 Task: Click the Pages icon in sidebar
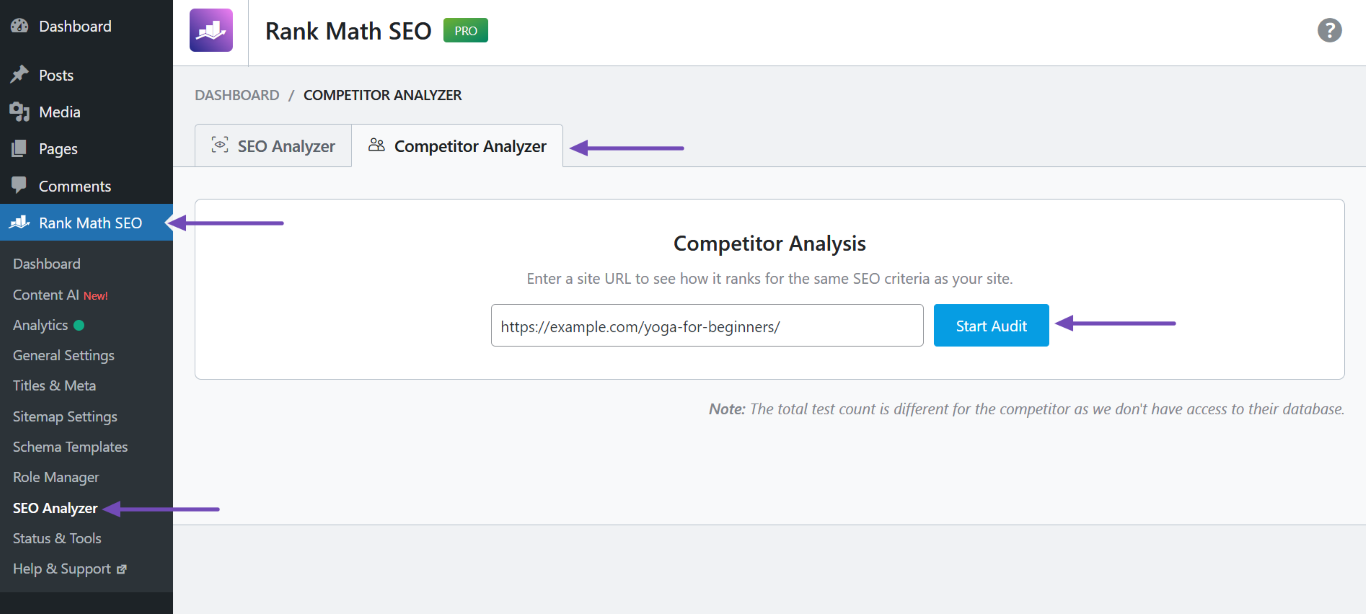pos(19,149)
